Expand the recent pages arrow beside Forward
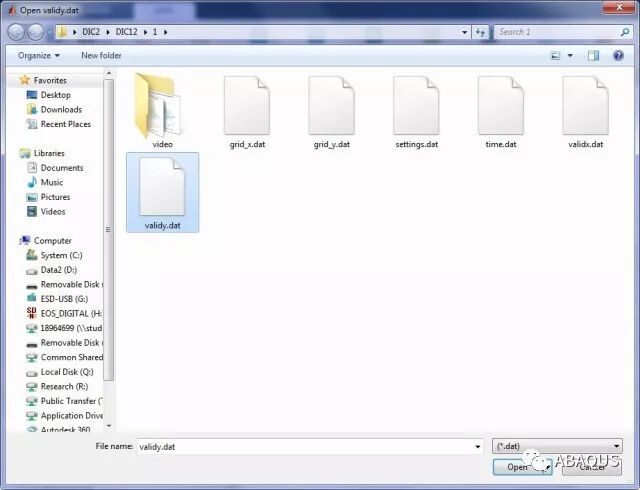 coord(49,32)
